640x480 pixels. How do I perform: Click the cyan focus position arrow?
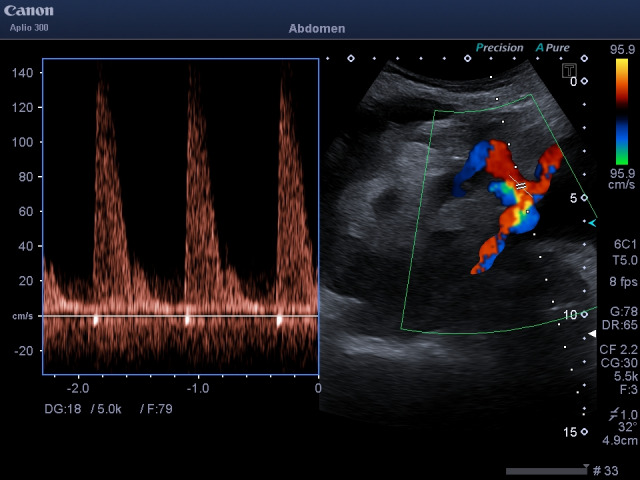592,222
